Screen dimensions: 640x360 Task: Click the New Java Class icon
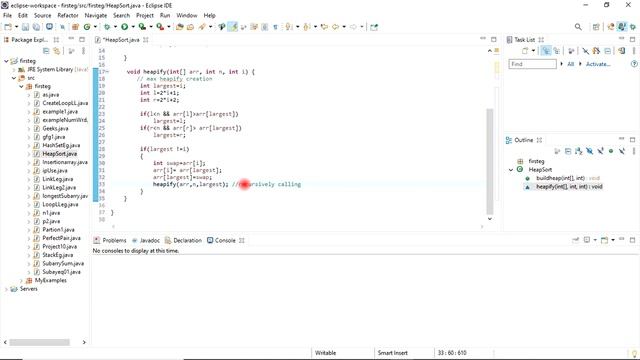[87, 27]
